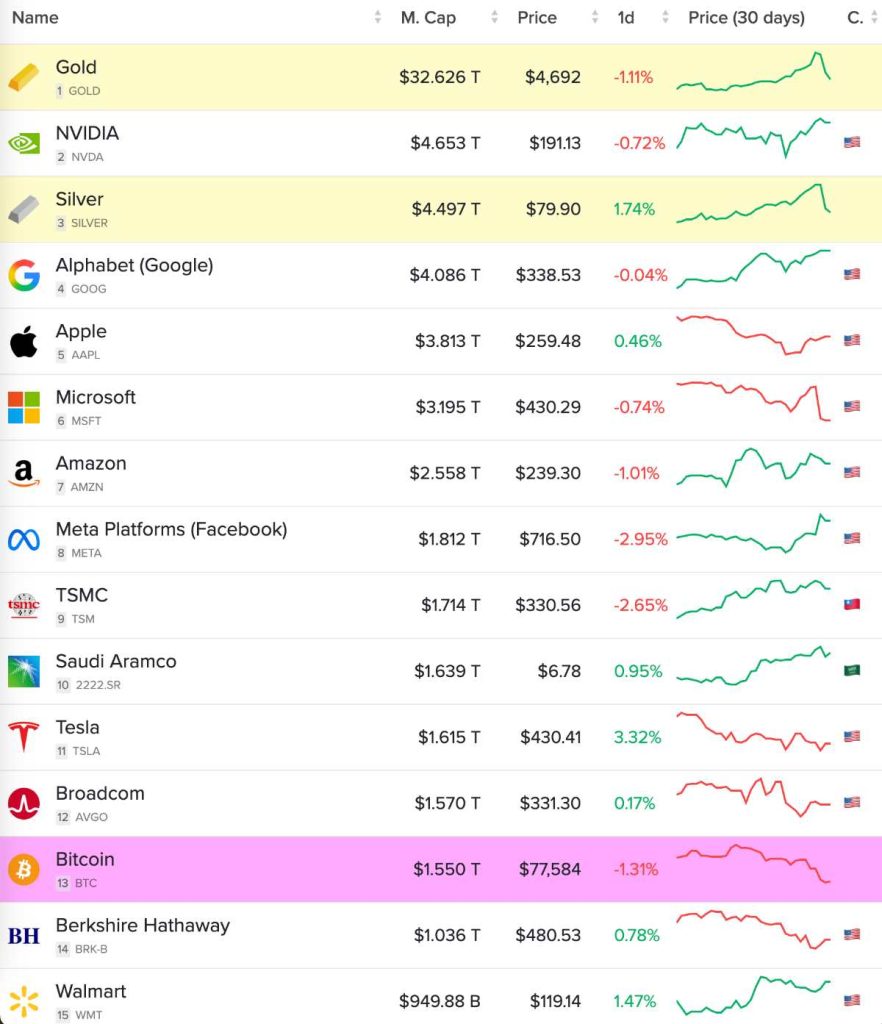Click the Walmart spark logo

tap(24, 1001)
